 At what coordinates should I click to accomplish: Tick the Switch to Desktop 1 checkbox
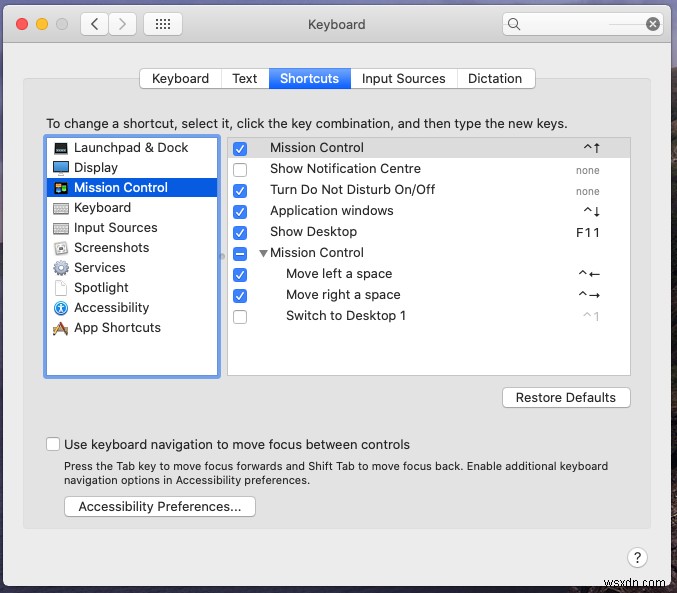point(240,317)
